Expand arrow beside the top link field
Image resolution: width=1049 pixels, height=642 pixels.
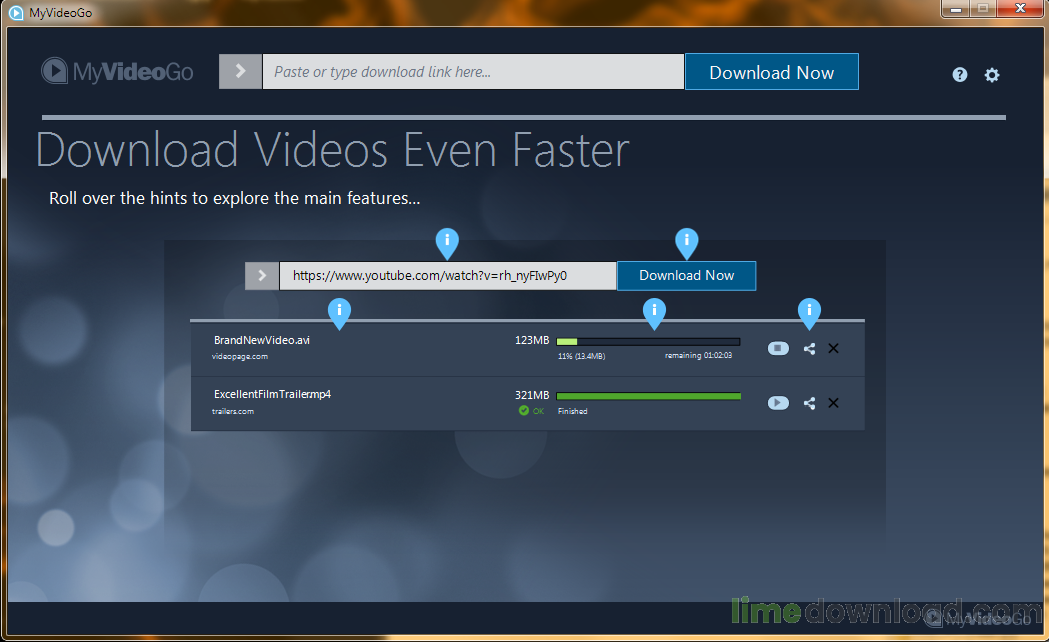[x=240, y=71]
